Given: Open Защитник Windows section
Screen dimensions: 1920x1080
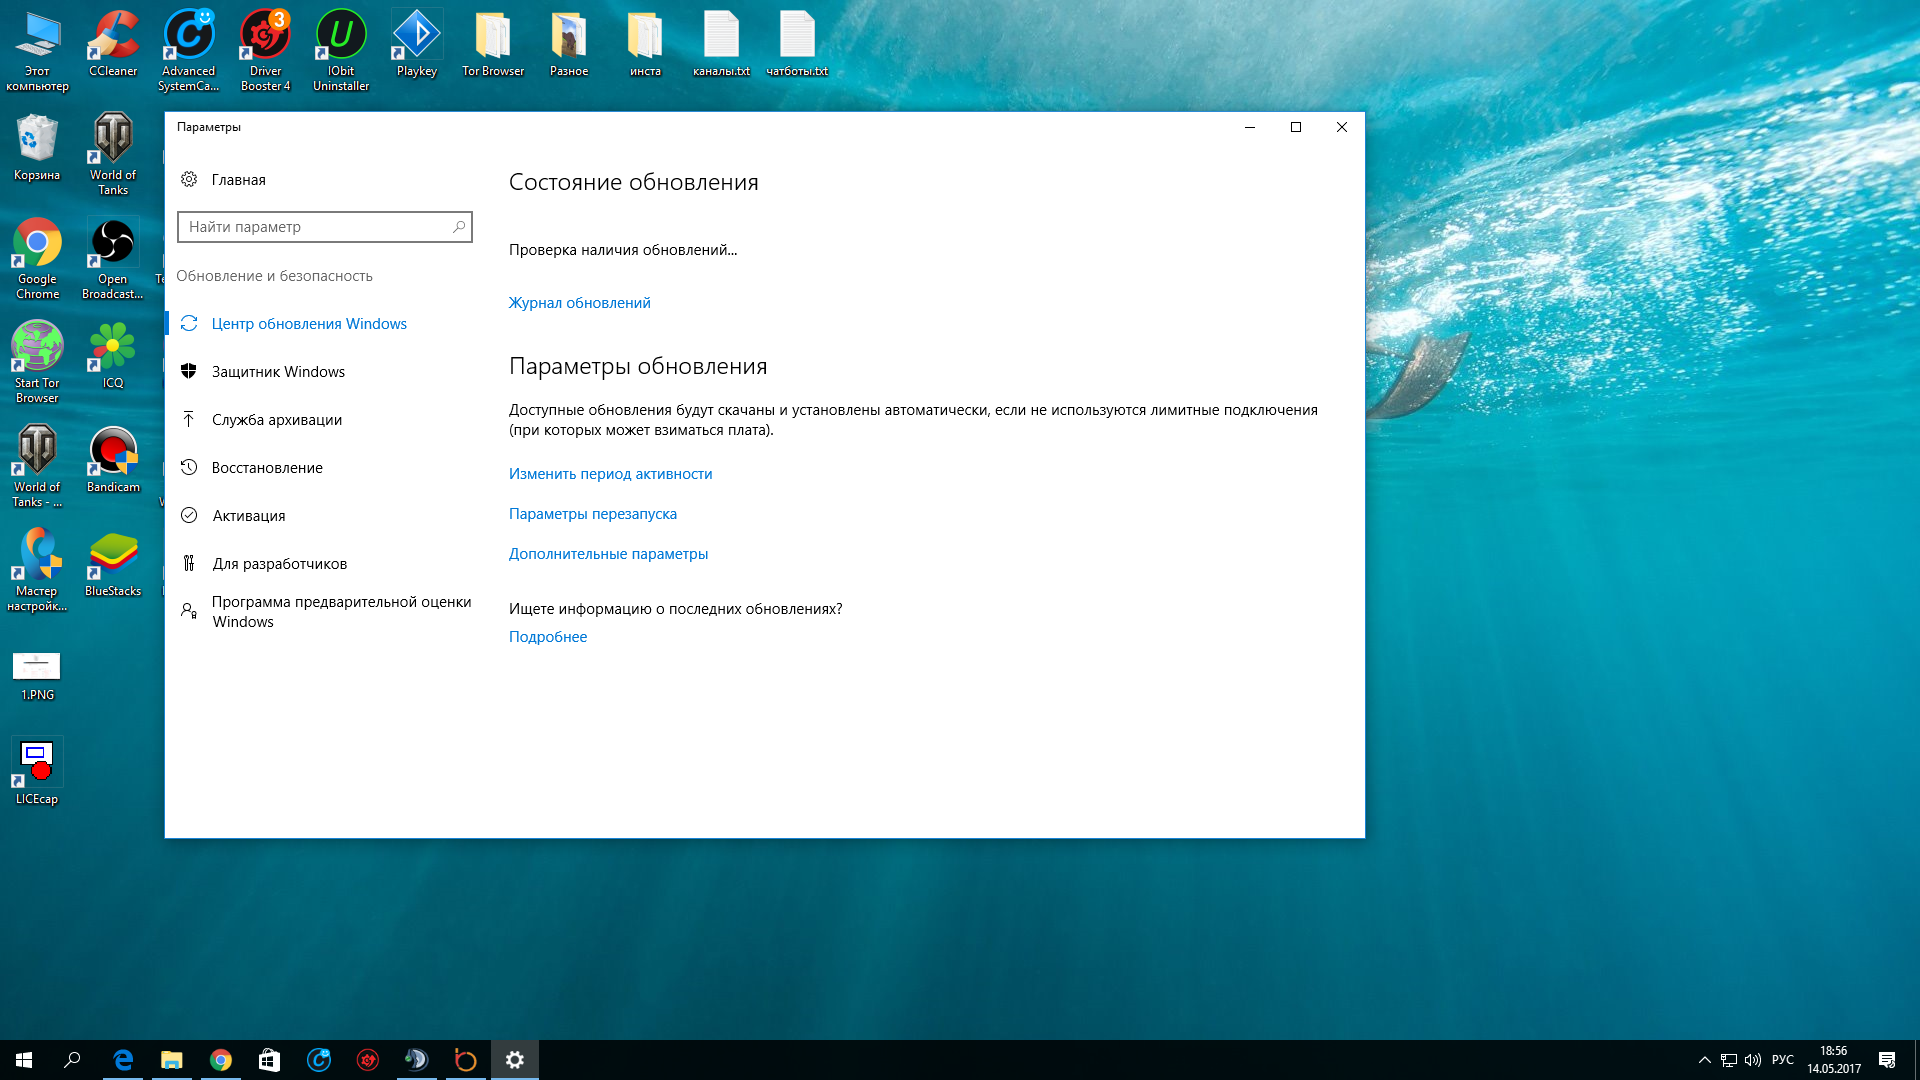Looking at the screenshot, I should point(278,372).
